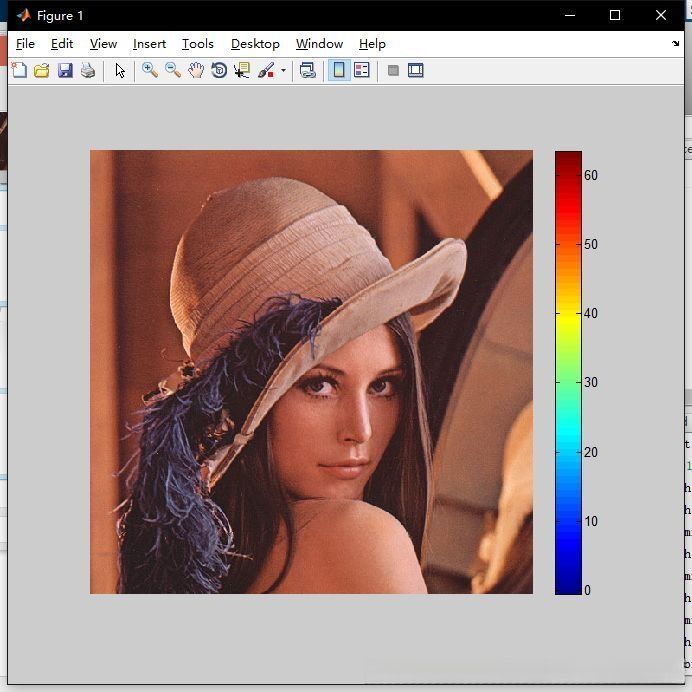Click the jet colorbar beside the image
Viewport: 692px width, 692px height.
pos(568,372)
